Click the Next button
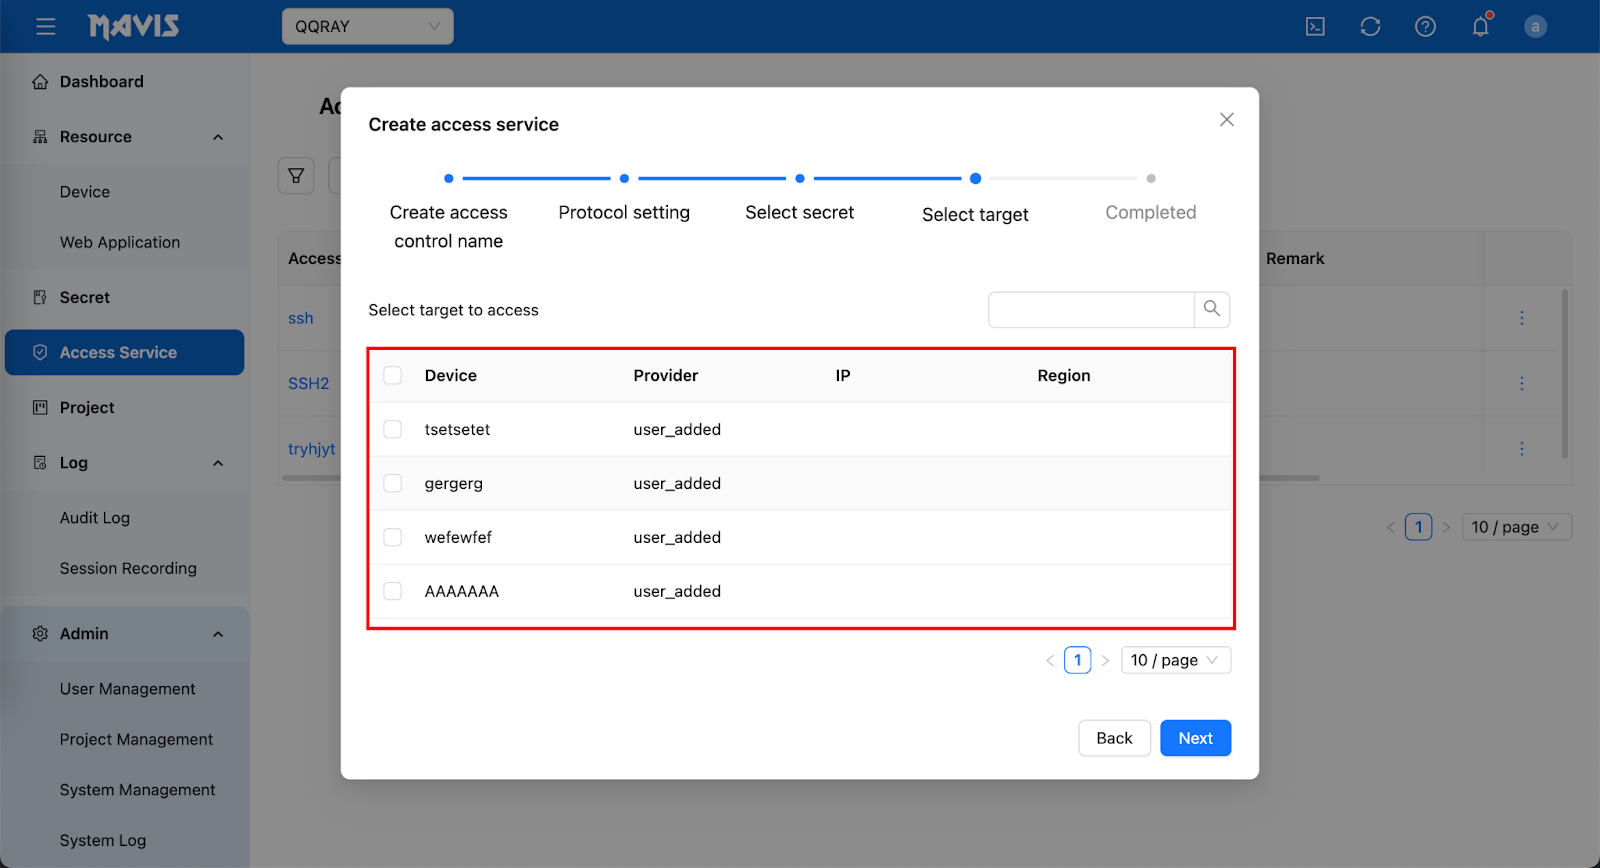 1195,738
